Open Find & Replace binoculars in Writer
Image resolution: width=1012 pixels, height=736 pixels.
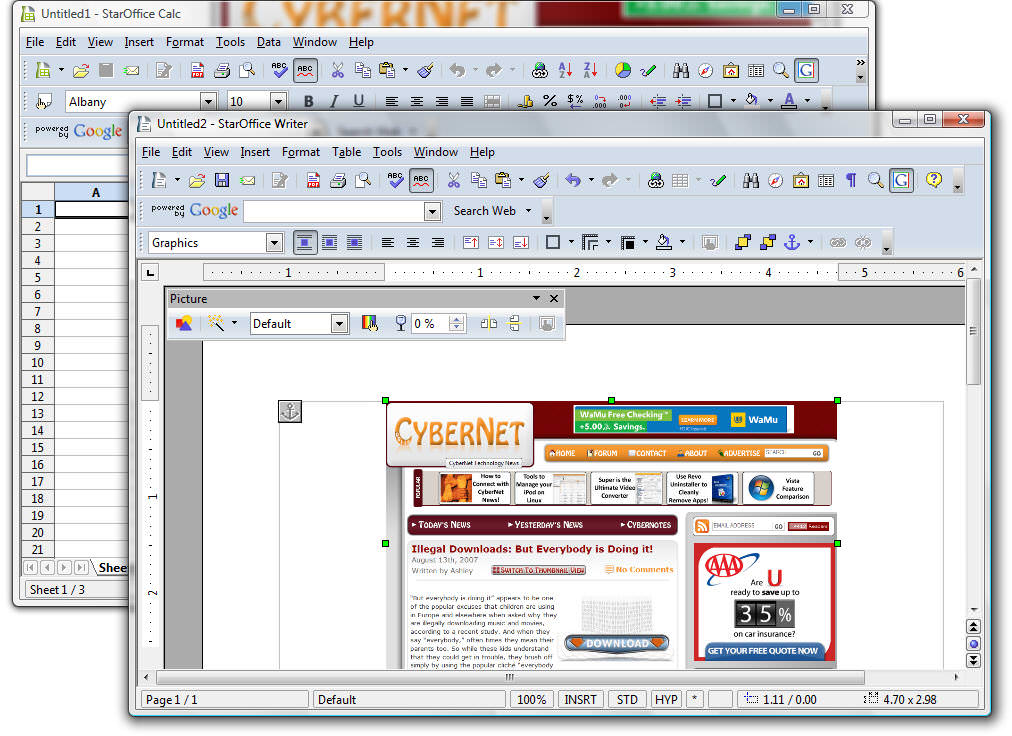751,180
